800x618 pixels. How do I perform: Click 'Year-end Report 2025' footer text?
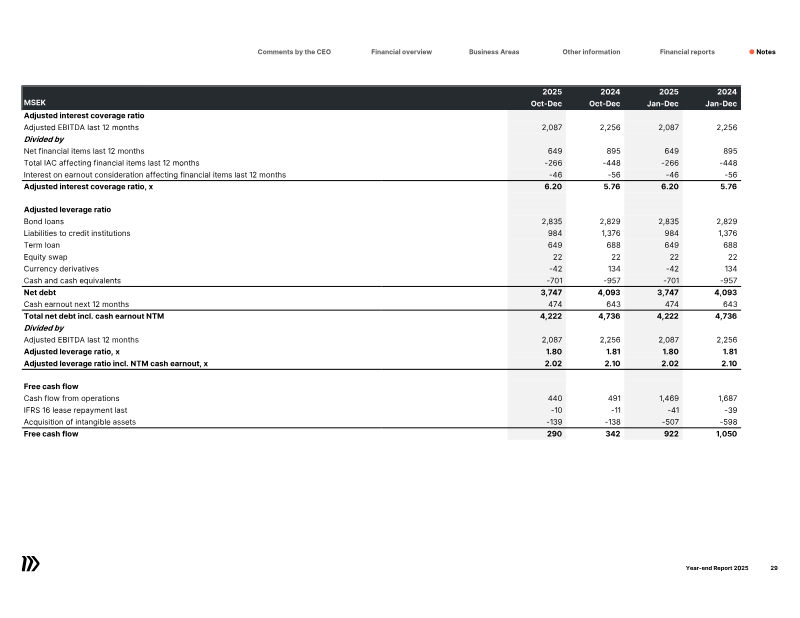click(716, 567)
